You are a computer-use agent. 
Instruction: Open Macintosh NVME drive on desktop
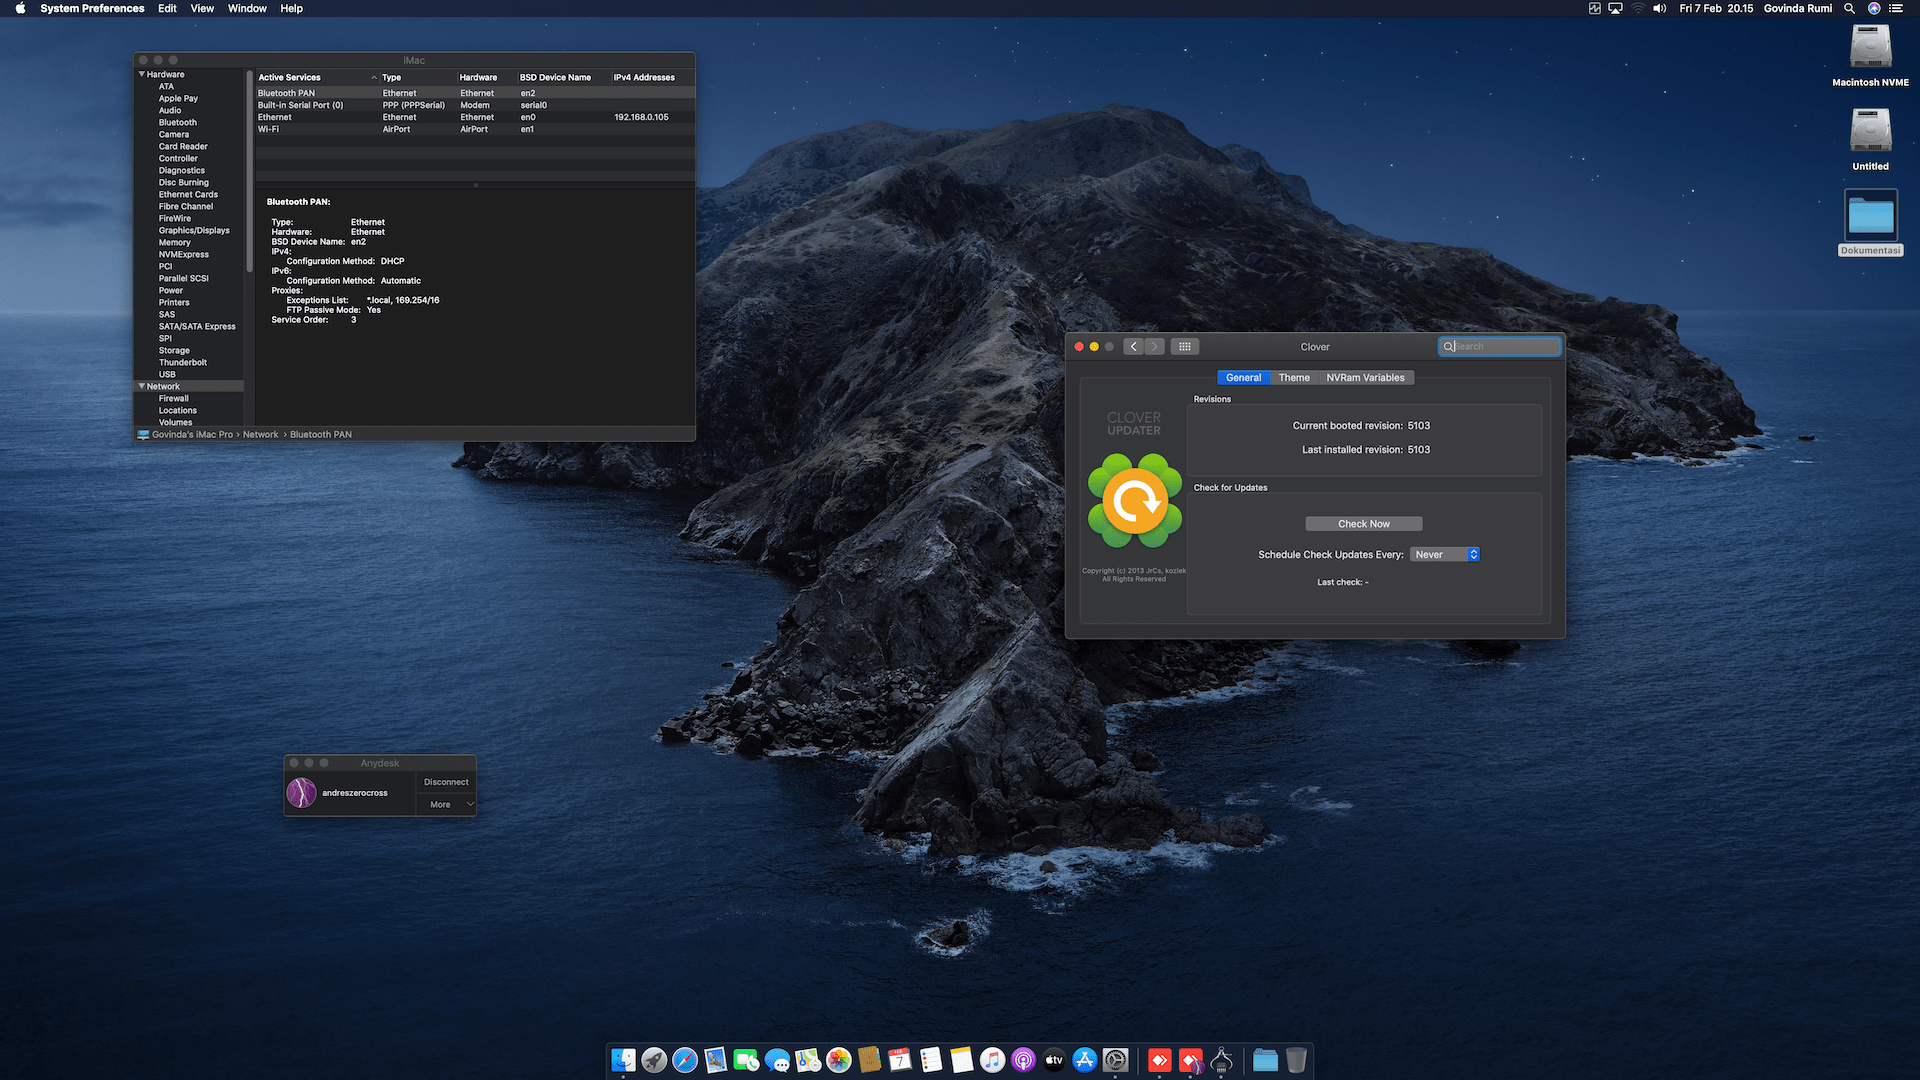(1870, 48)
